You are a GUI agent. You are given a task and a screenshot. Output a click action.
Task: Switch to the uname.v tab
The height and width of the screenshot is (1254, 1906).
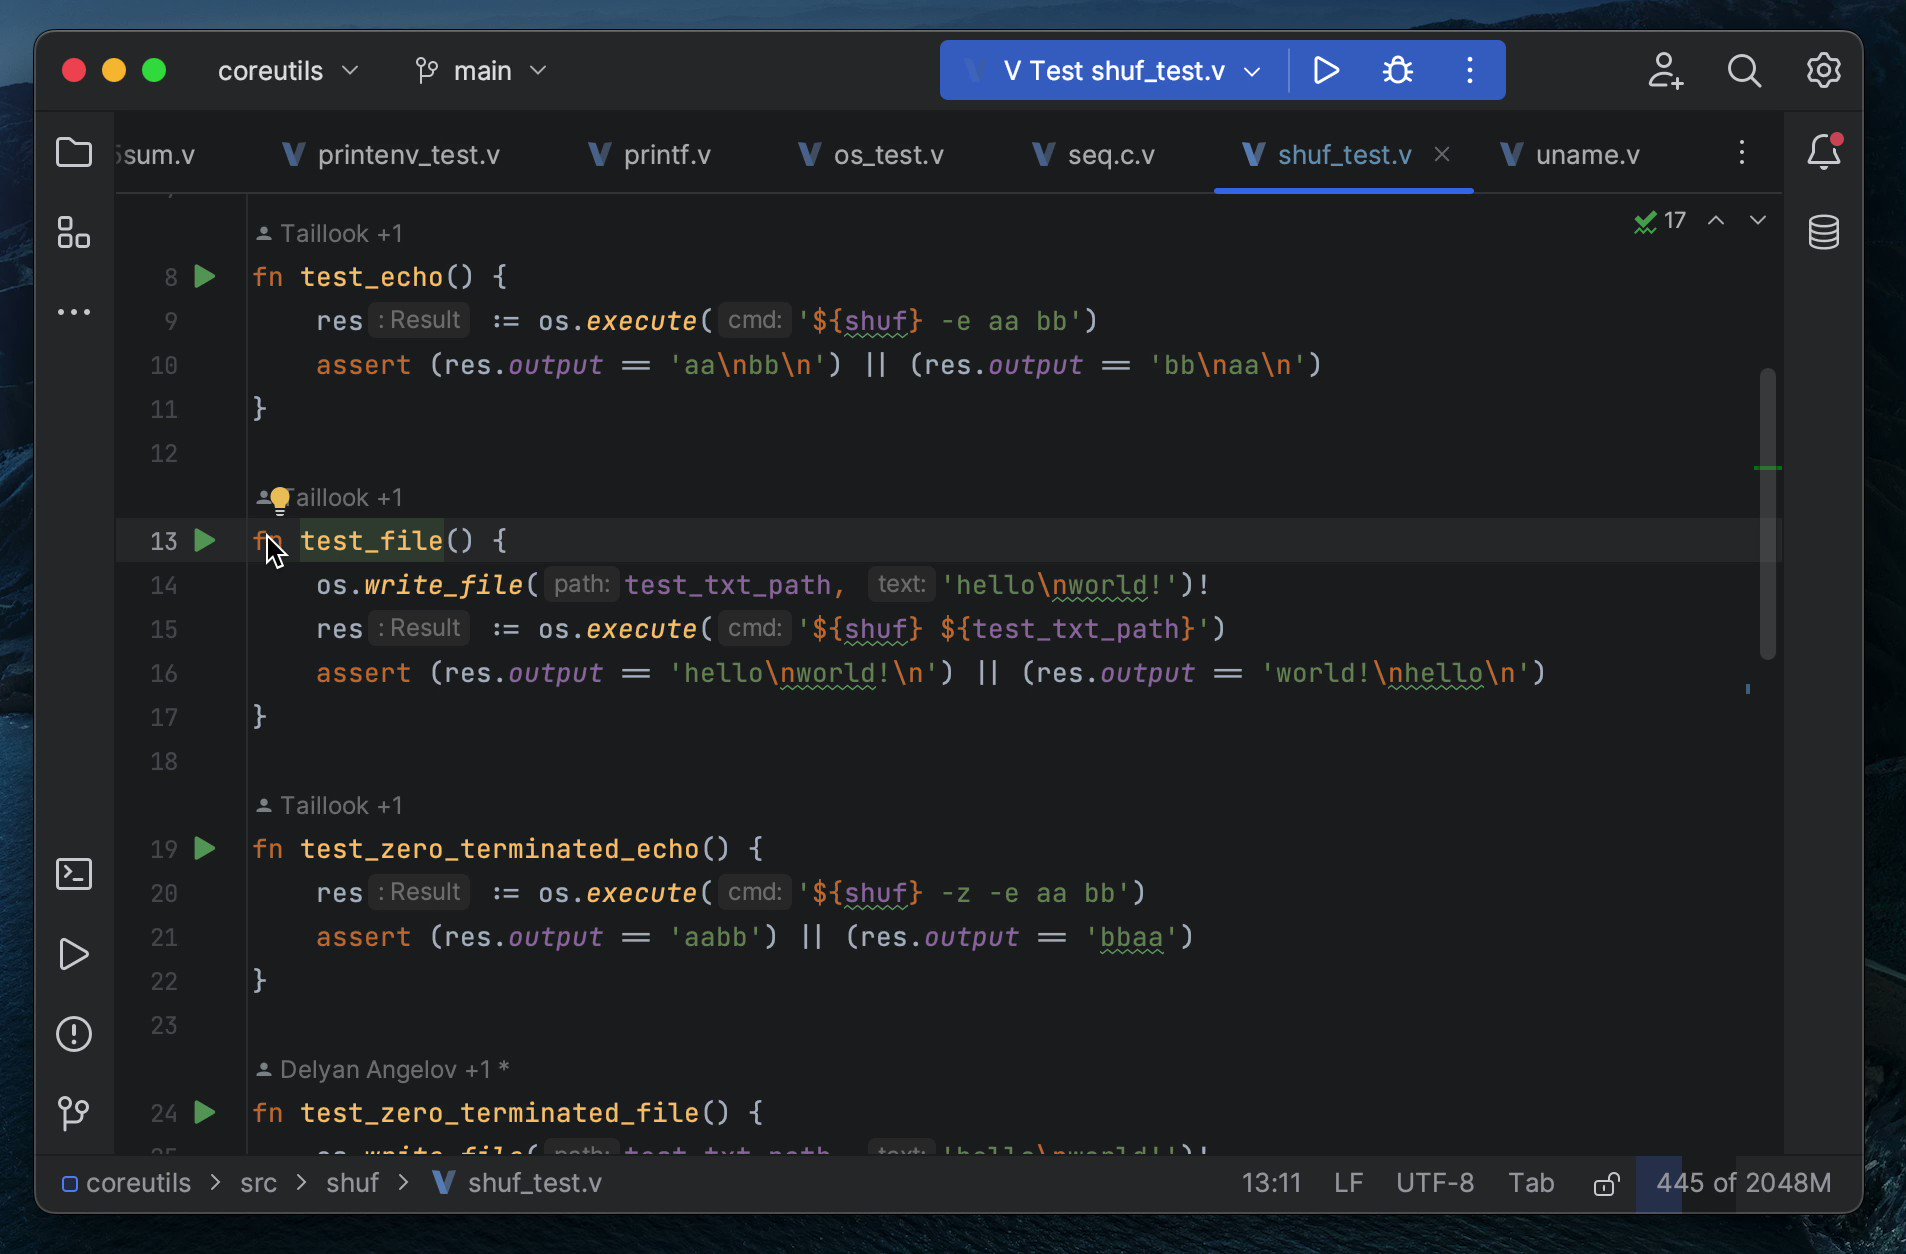point(1586,154)
